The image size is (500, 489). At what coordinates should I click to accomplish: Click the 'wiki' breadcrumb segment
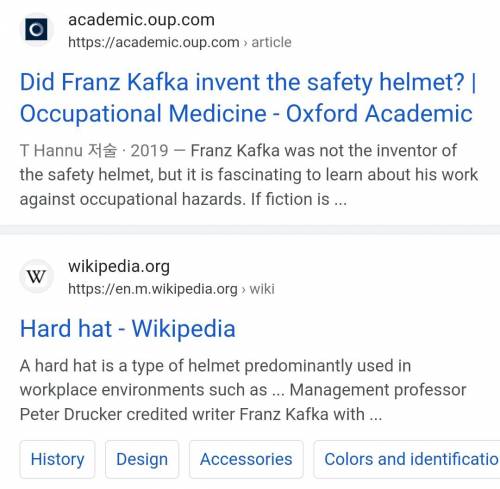click(262, 289)
